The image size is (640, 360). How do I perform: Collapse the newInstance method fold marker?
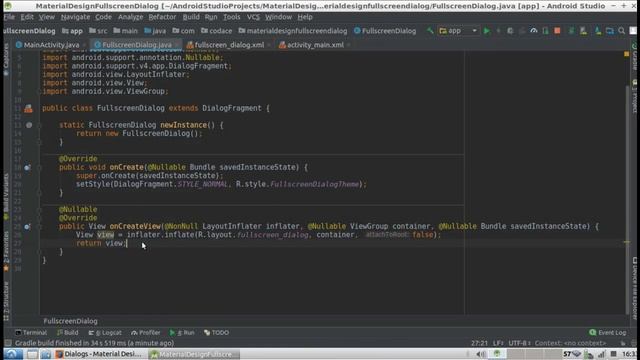pos(40,125)
